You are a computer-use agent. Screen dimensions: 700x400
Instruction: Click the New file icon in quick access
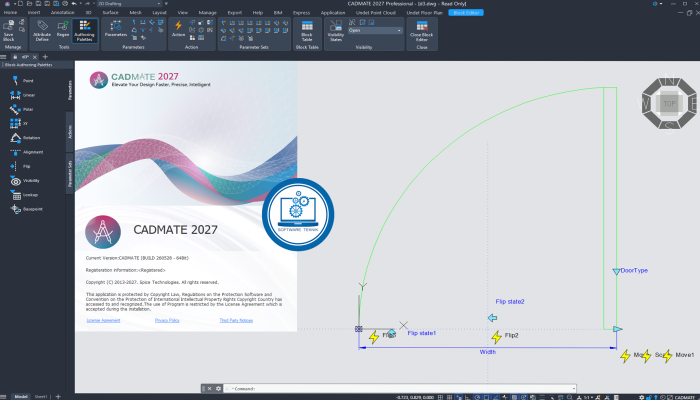[21, 4]
